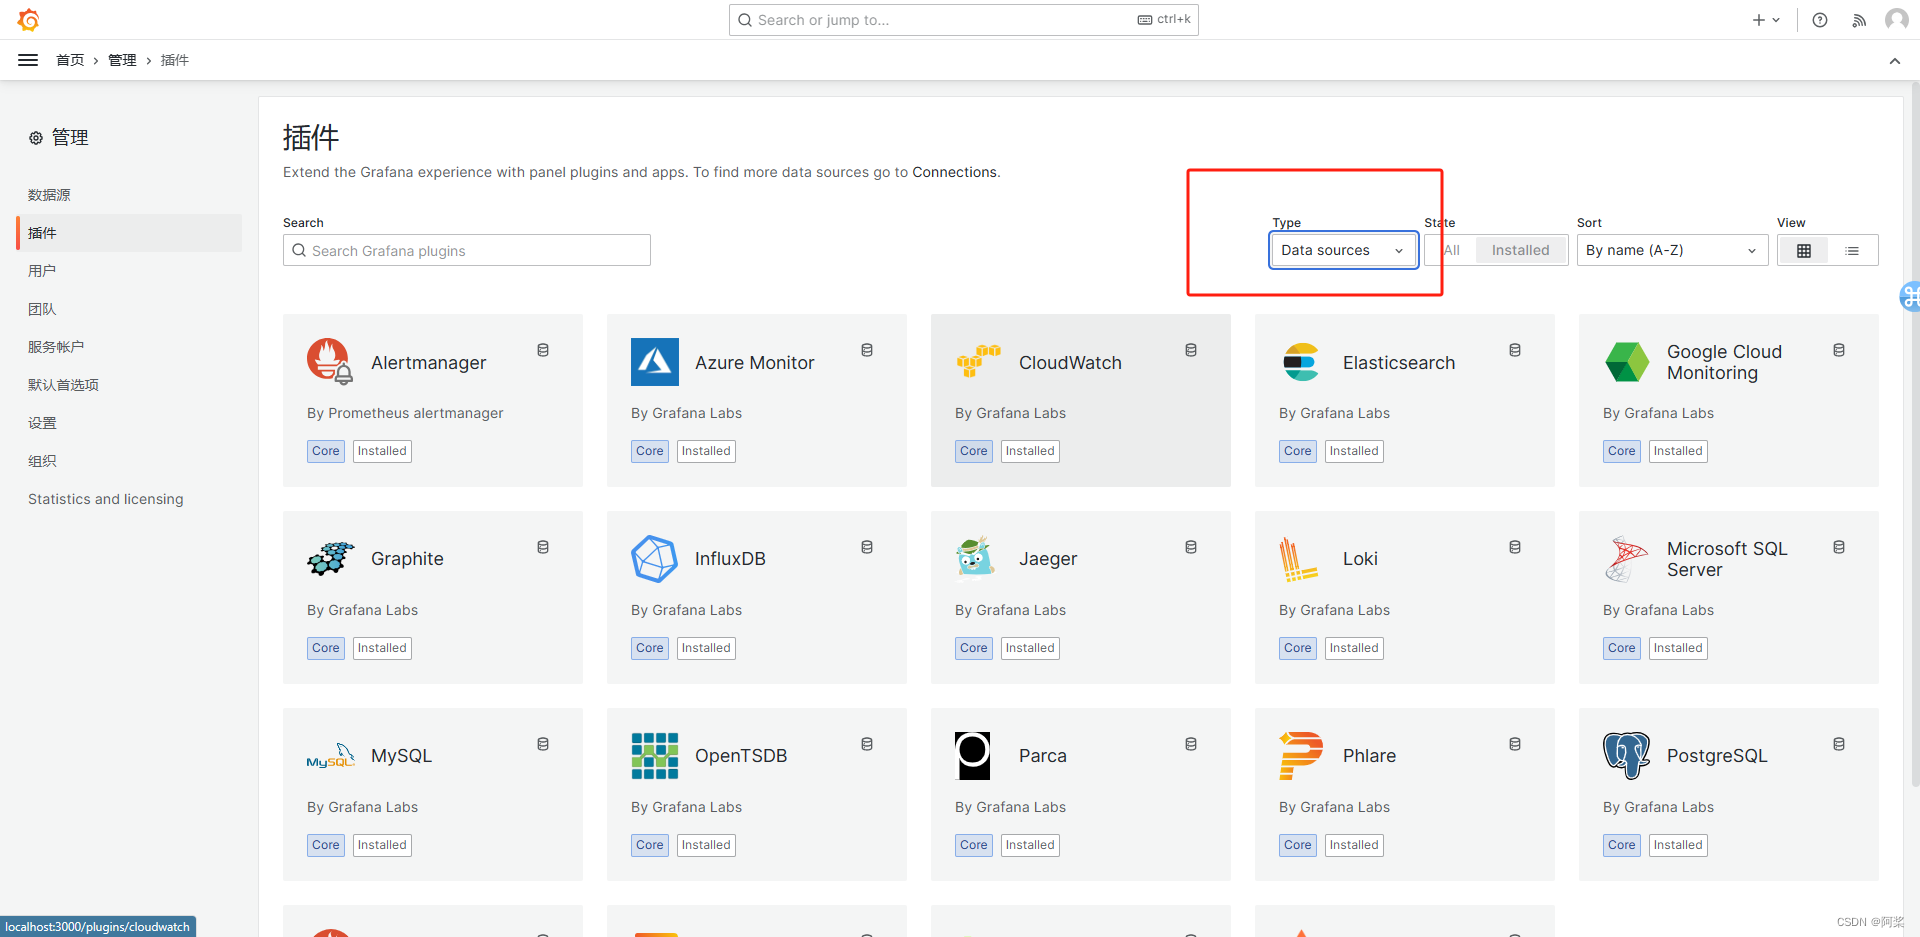Click the Azure Monitor plugin logo

[x=655, y=362]
